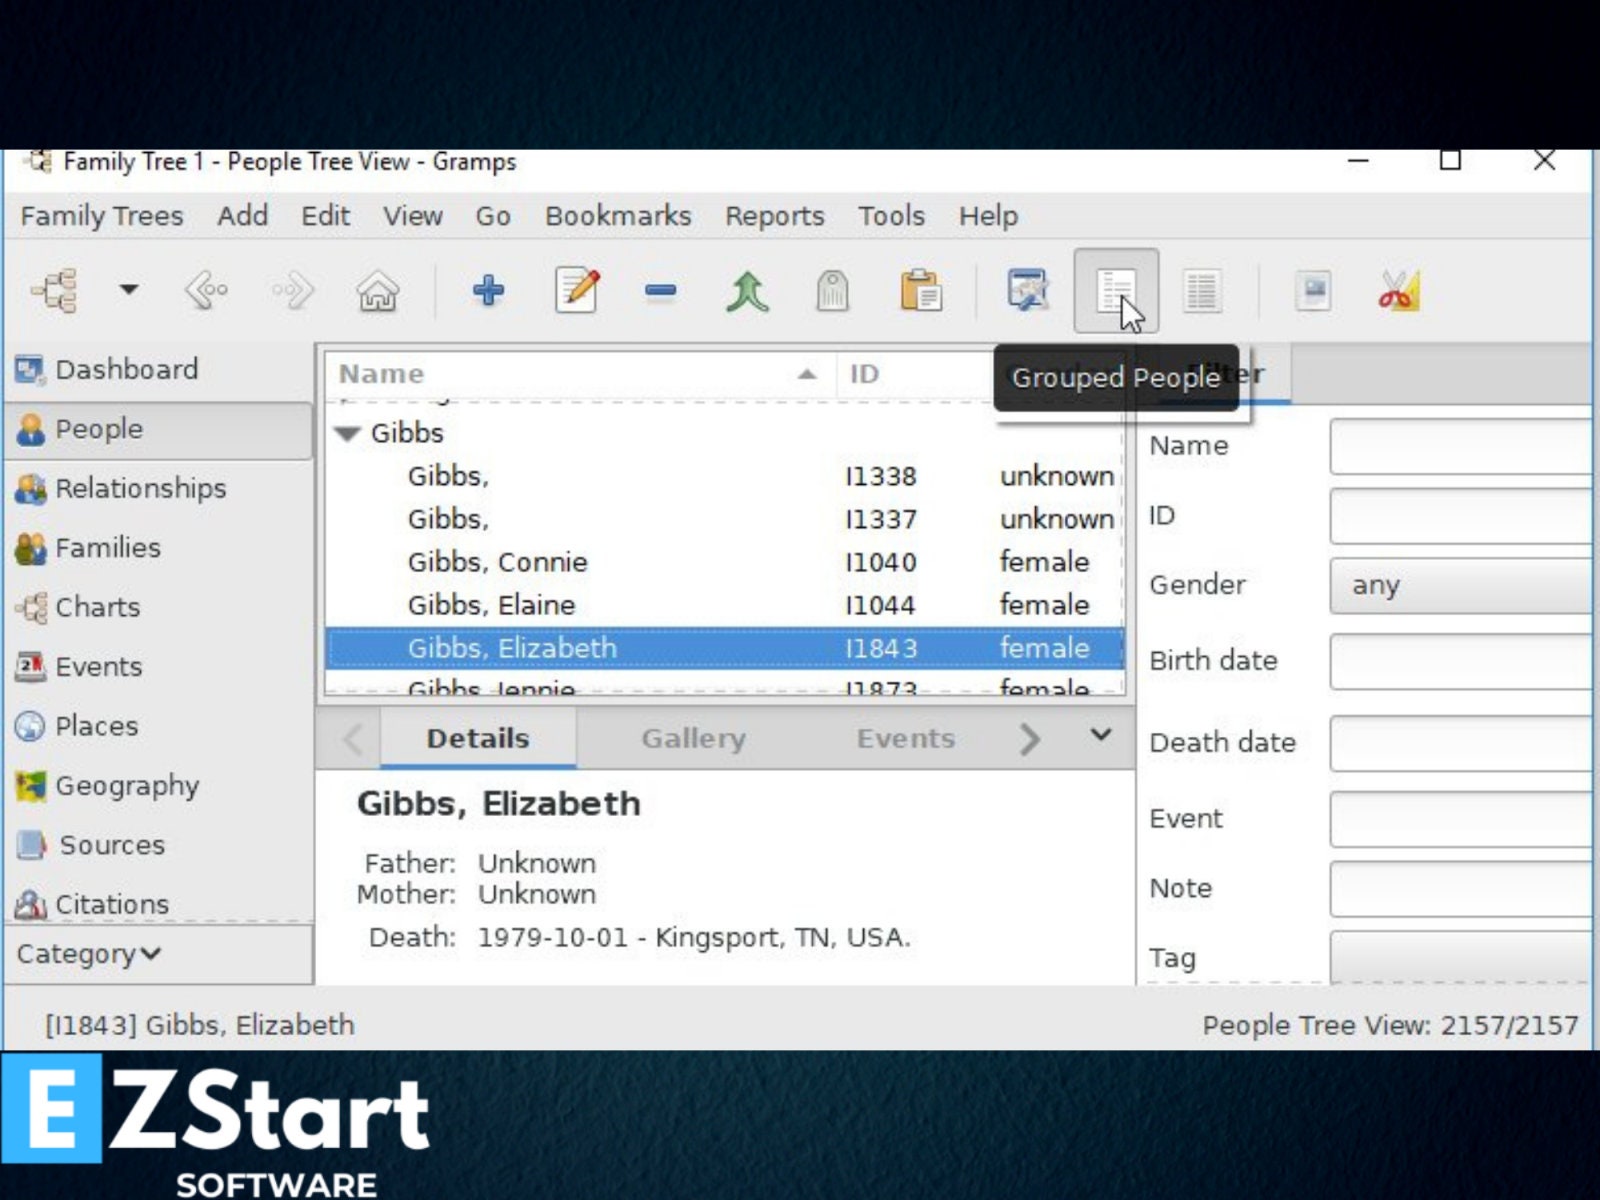Open Charts in the sidebar

click(158, 607)
